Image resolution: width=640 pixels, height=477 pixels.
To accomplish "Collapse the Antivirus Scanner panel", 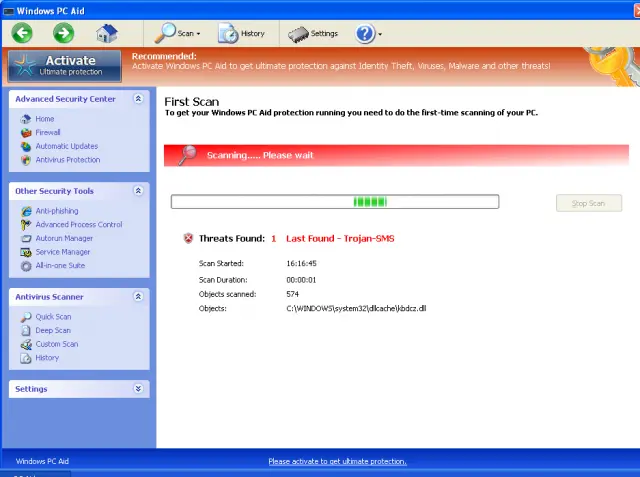I will coord(138,297).
